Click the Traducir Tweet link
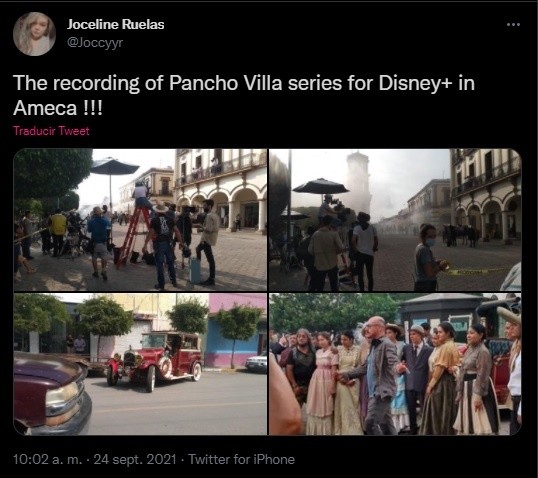The height and width of the screenshot is (478, 538). 51,131
